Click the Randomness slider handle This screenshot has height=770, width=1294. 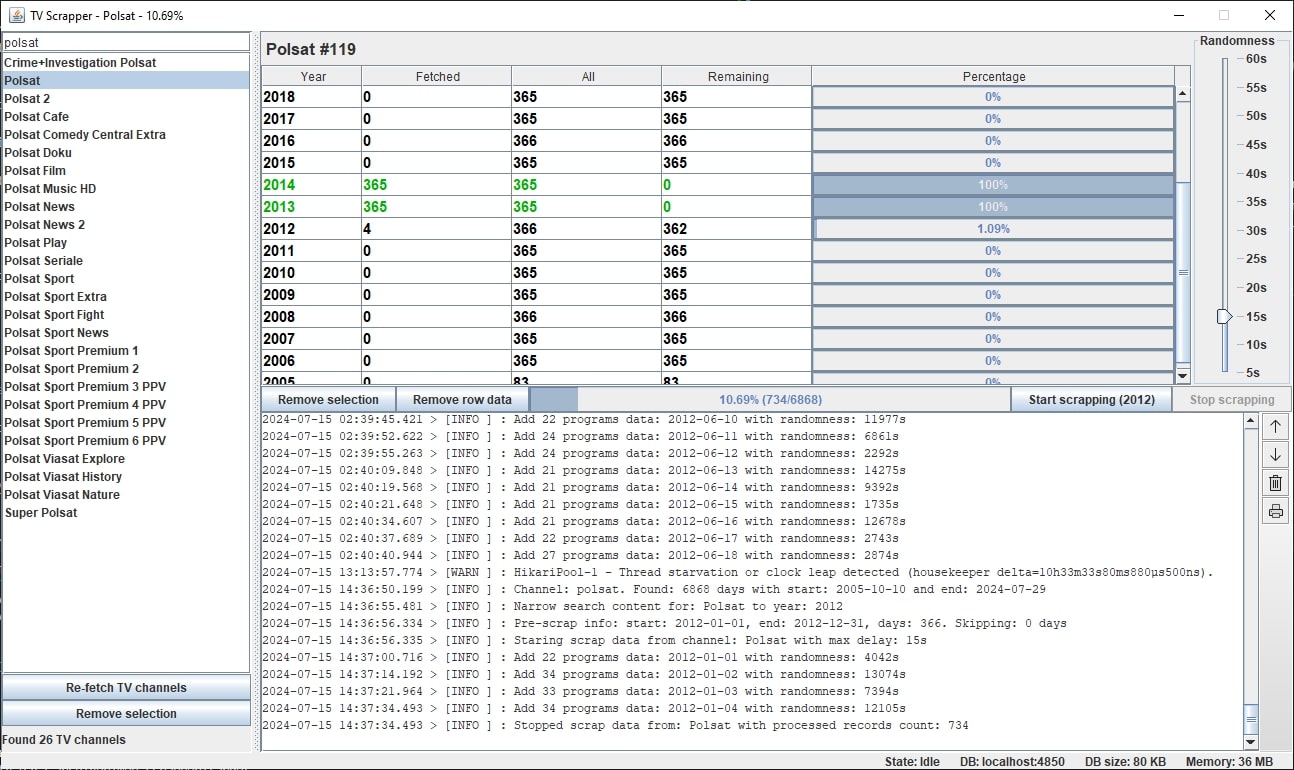coord(1224,316)
